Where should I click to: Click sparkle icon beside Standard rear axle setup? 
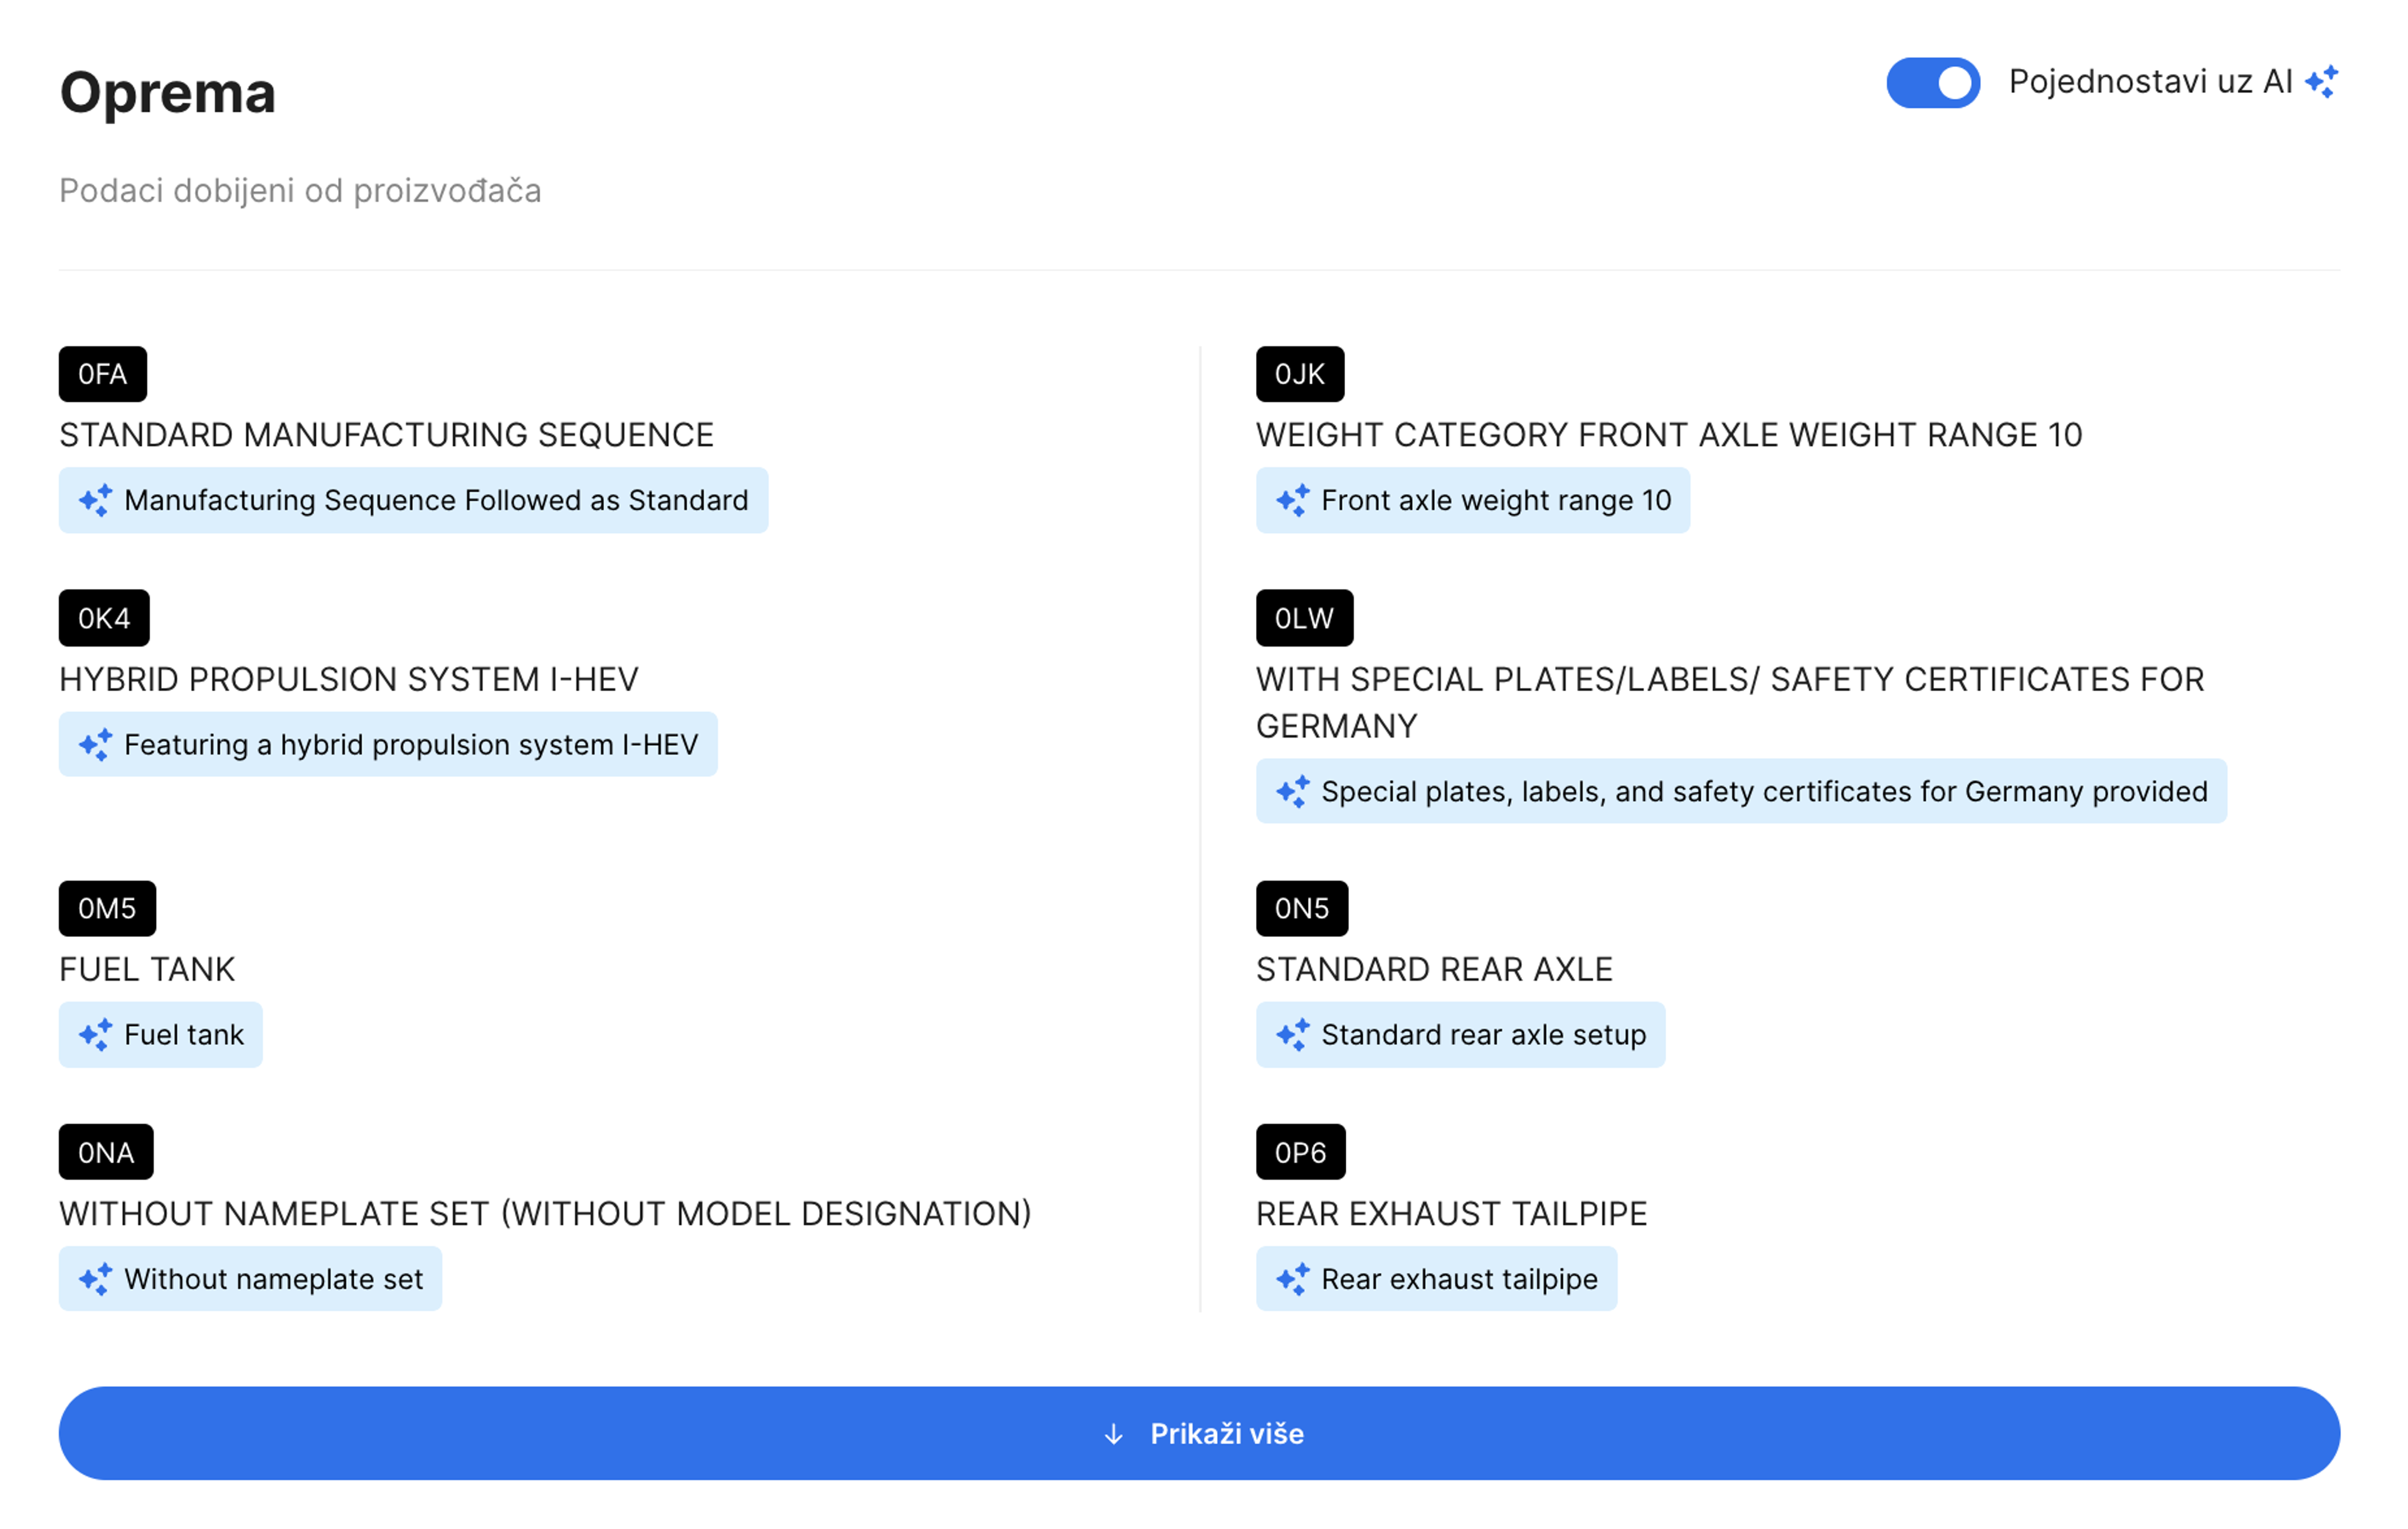1292,1035
